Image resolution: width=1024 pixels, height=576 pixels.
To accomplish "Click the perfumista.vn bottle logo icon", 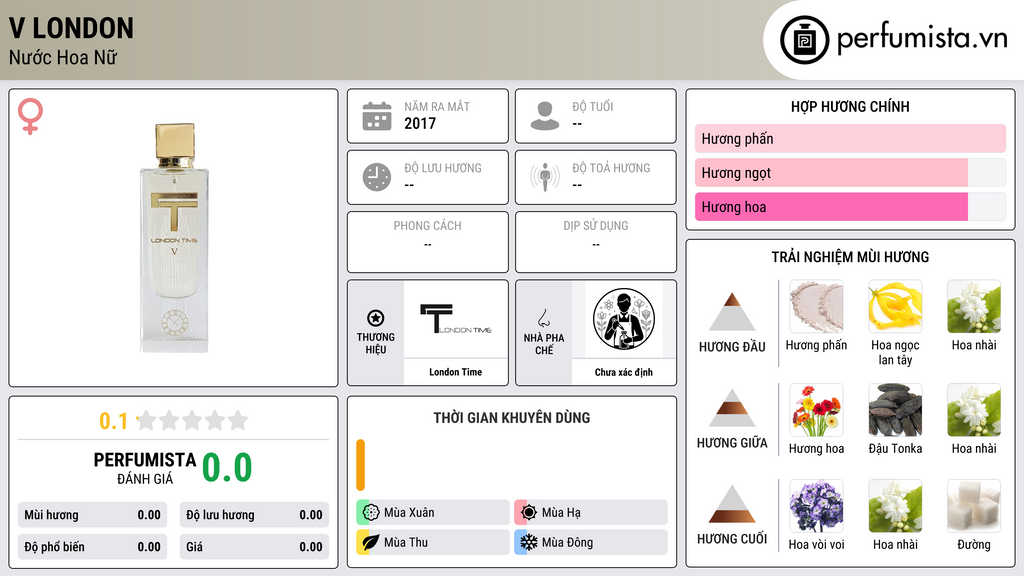I will [805, 40].
